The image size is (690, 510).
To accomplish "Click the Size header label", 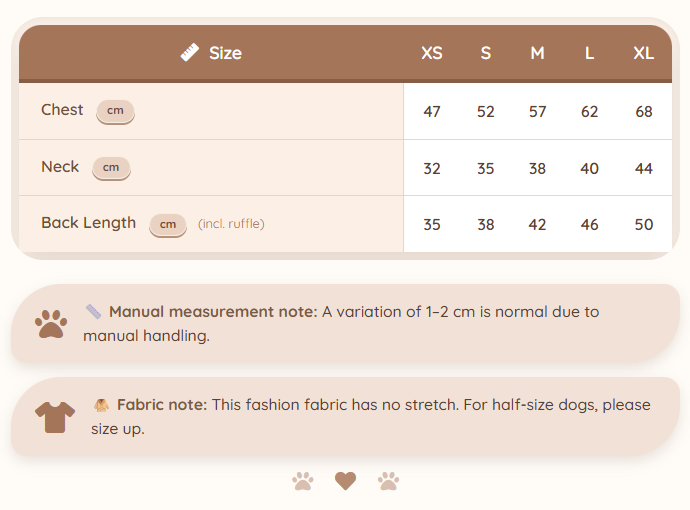I will click(225, 53).
